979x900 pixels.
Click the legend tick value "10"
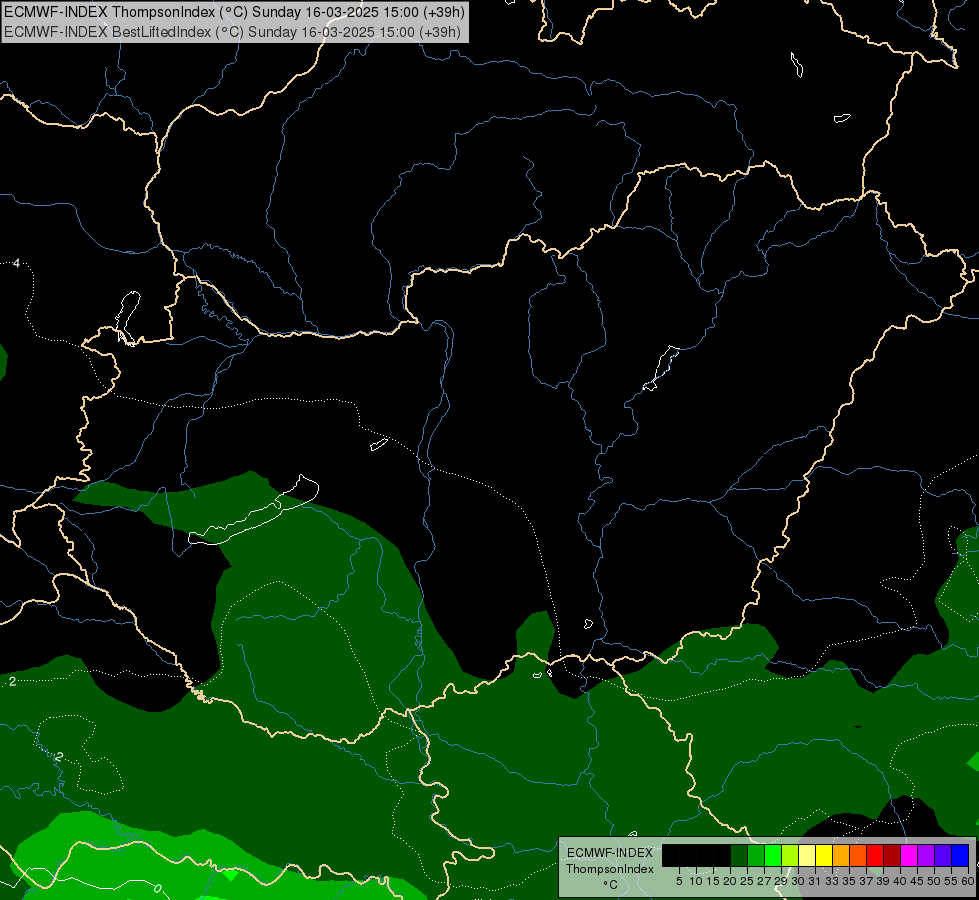[x=696, y=881]
